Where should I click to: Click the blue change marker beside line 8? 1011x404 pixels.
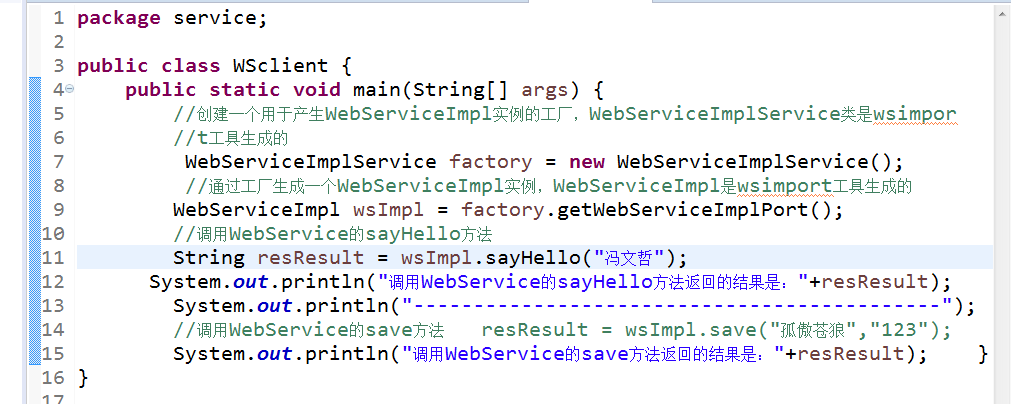coord(36,186)
